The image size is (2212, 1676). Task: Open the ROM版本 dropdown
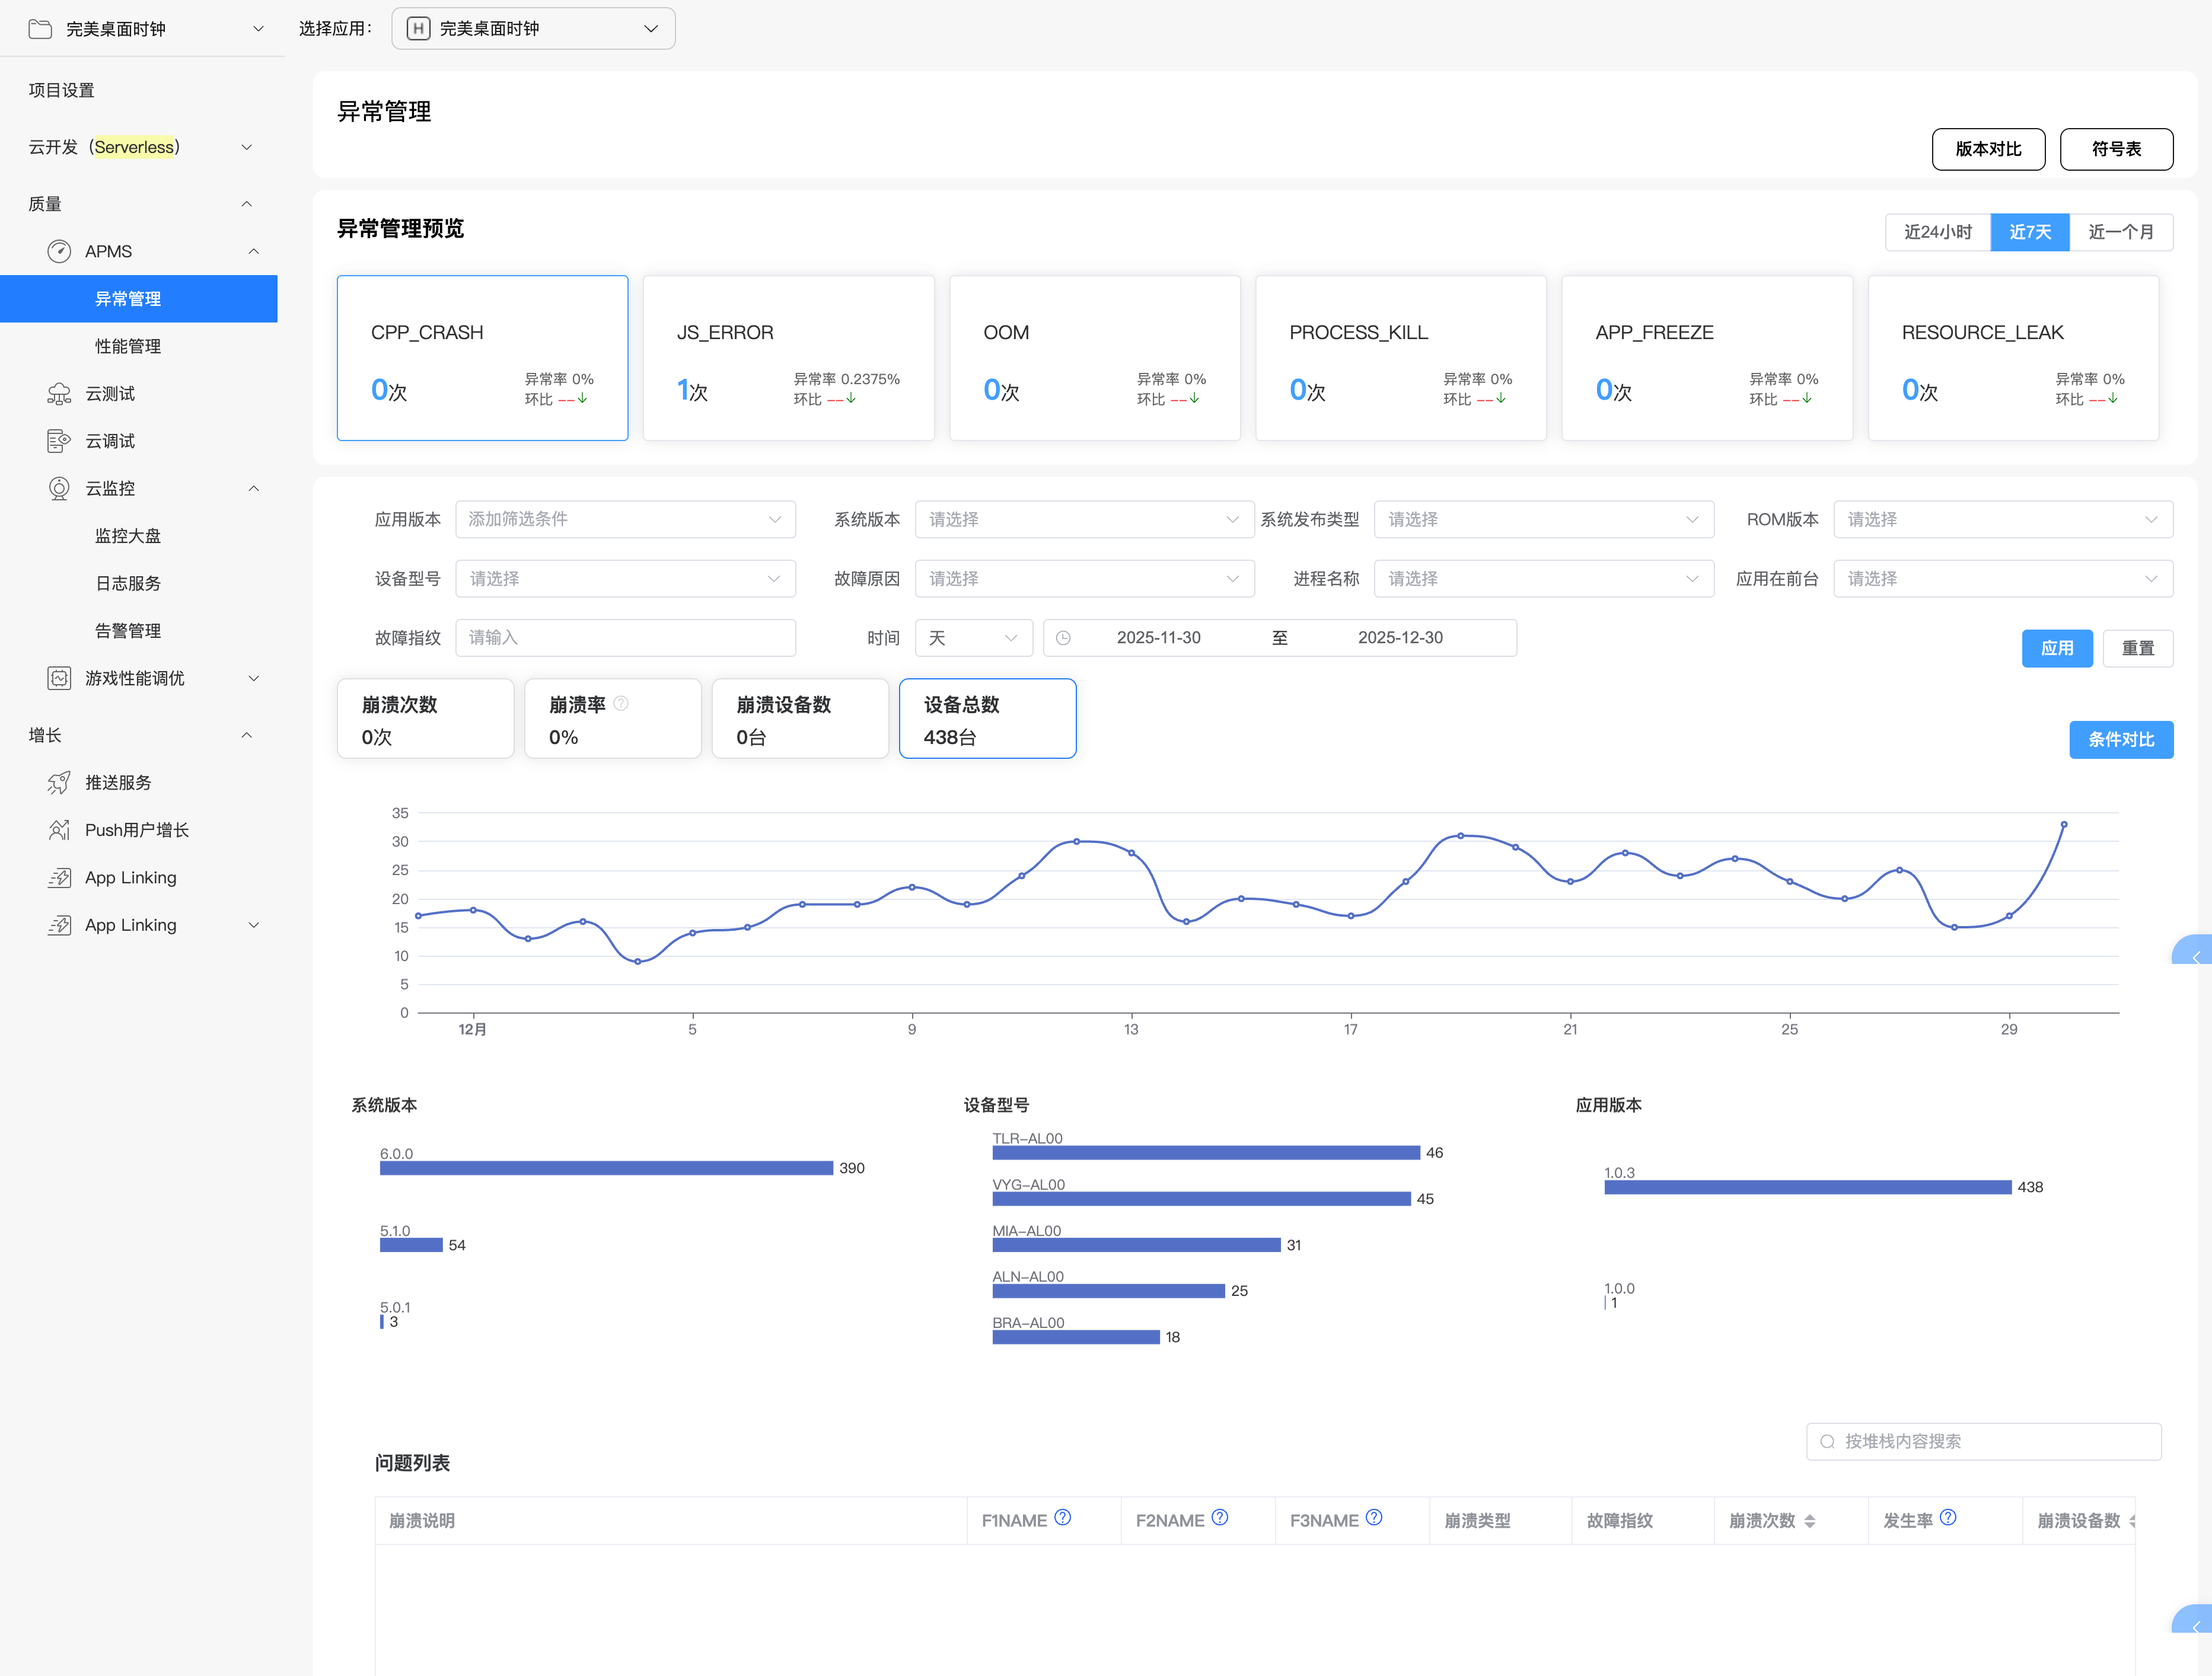click(x=2003, y=519)
